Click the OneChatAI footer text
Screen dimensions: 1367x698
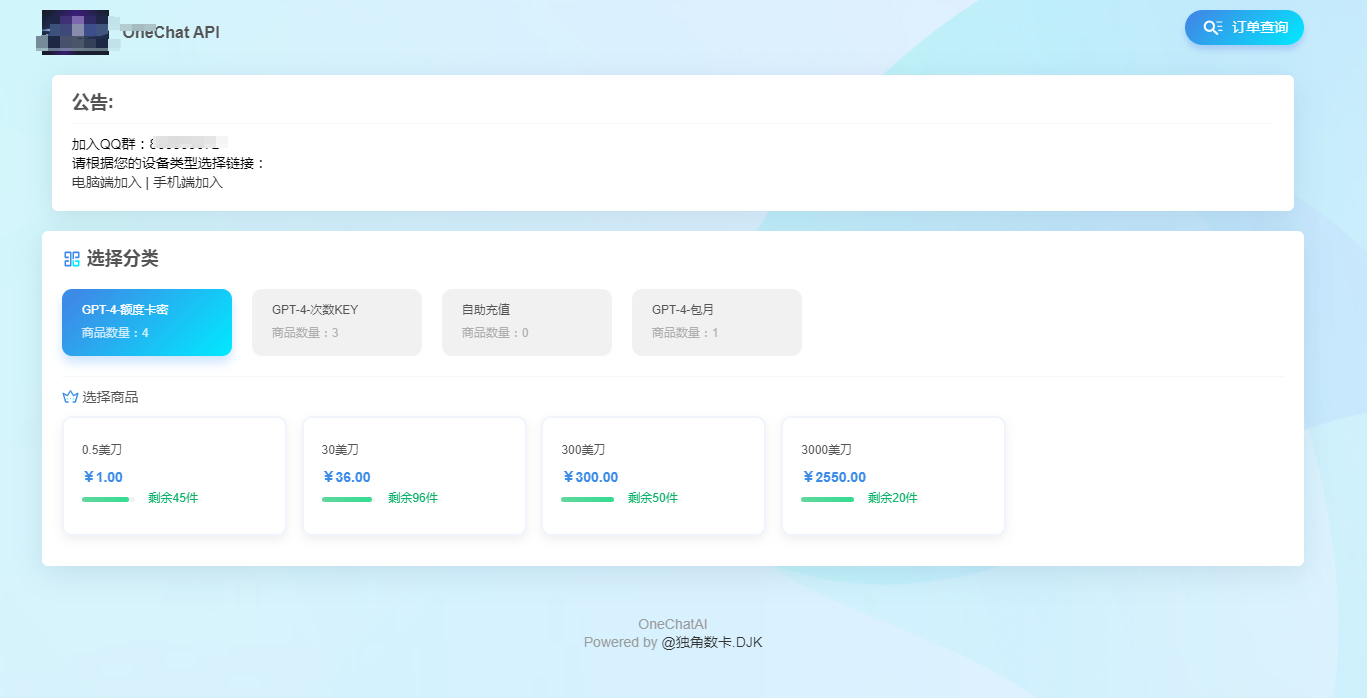pos(673,624)
